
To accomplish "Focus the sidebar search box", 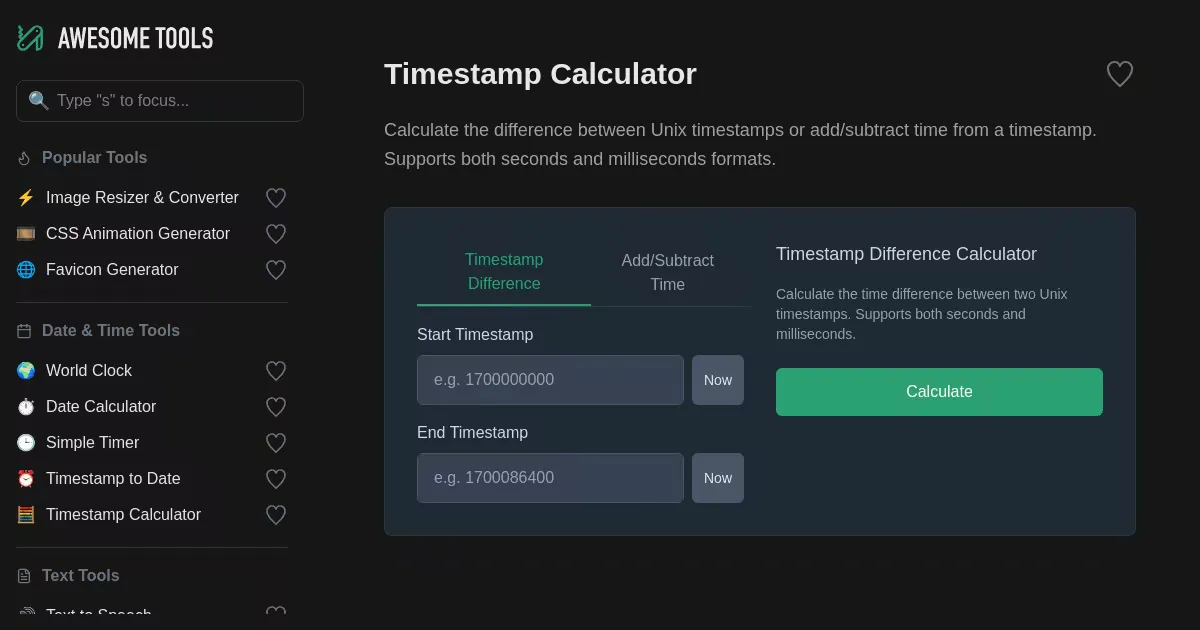I will coord(170,101).
